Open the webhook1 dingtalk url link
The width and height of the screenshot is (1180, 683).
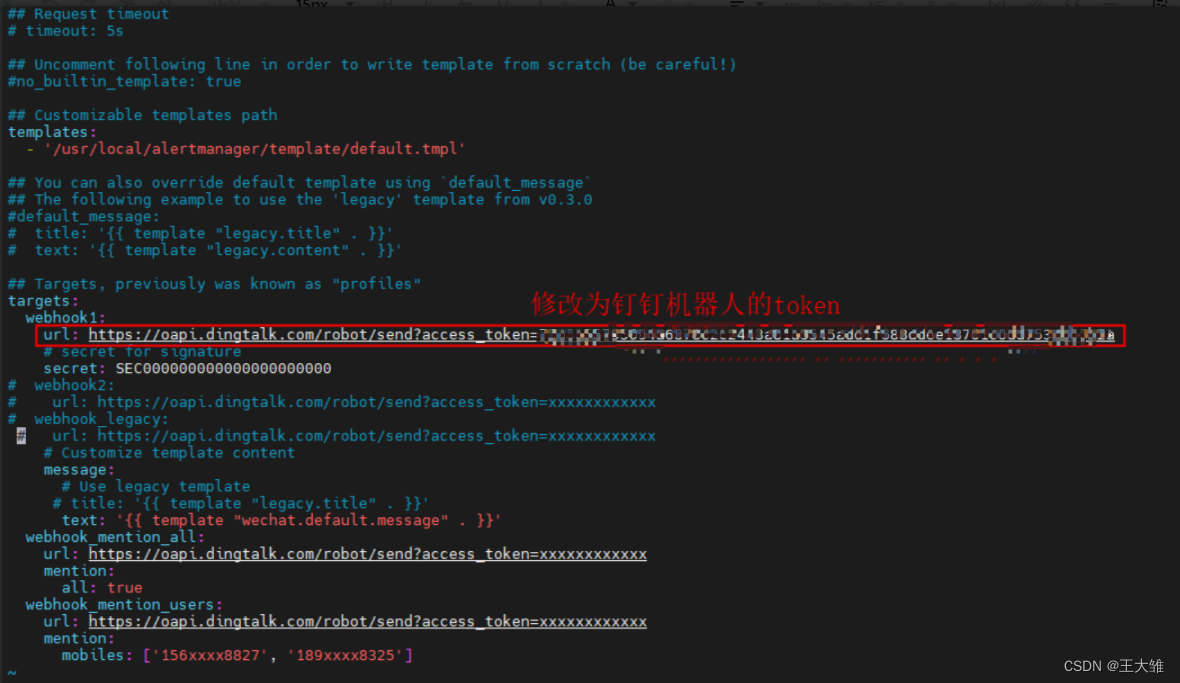tap(601, 335)
